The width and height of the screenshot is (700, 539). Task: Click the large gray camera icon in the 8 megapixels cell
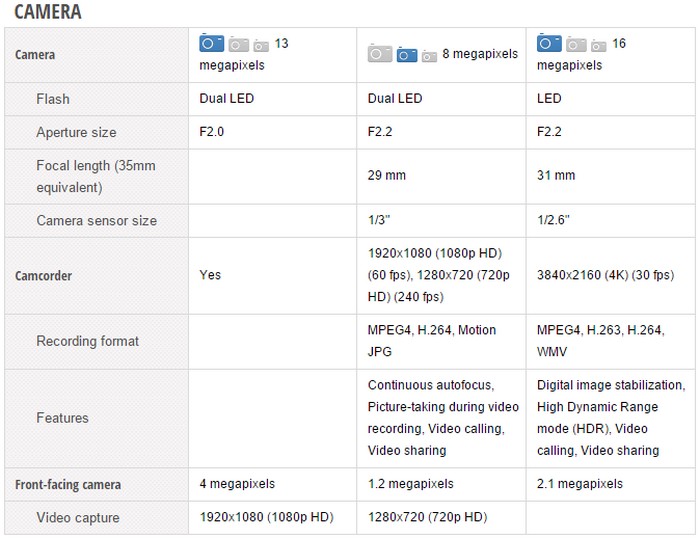(380, 53)
